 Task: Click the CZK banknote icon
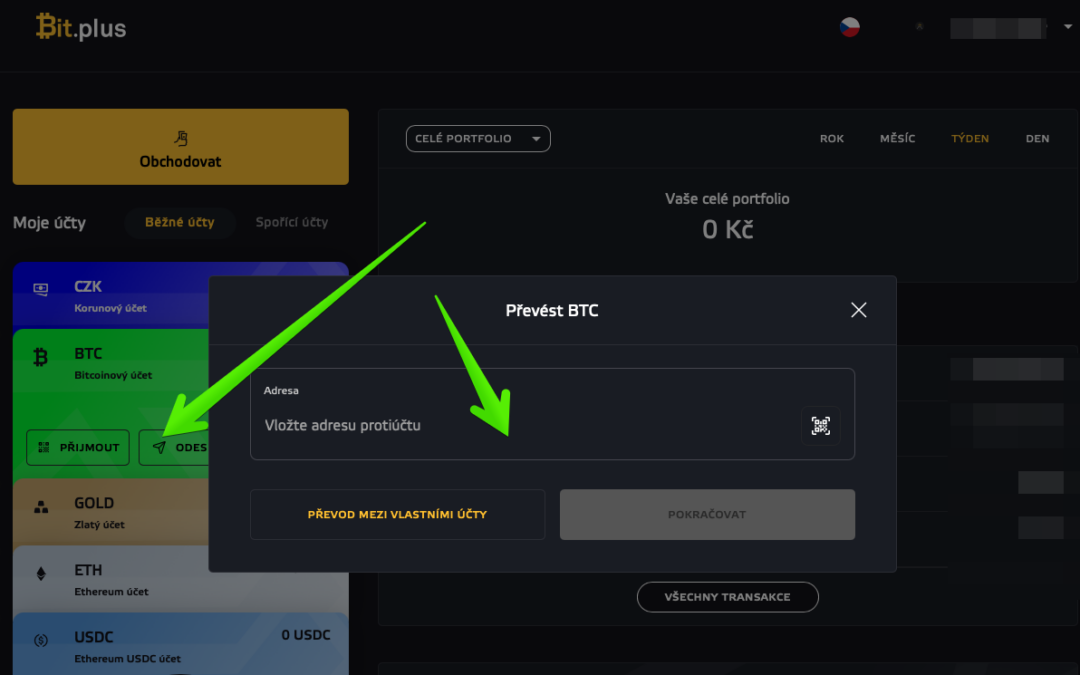(41, 289)
